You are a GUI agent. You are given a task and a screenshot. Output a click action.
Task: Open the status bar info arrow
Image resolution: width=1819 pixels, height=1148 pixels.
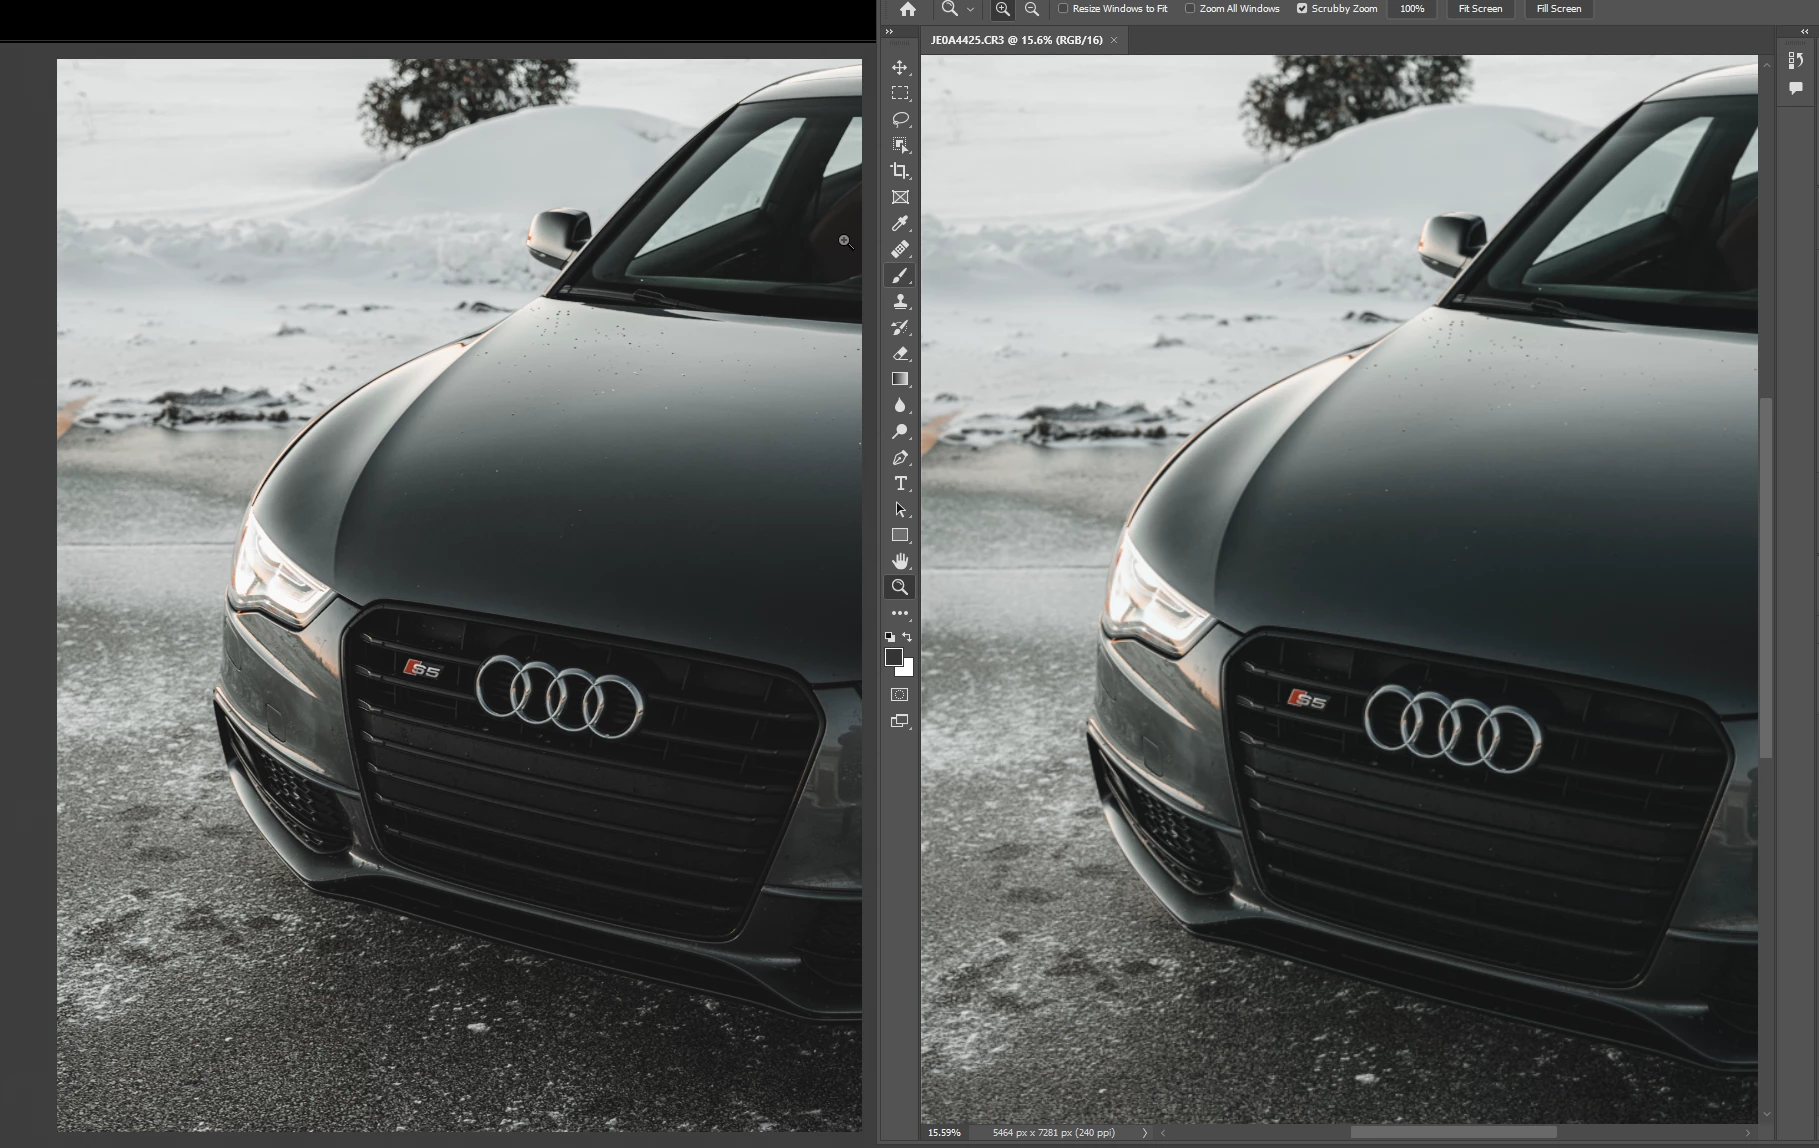click(1145, 1133)
